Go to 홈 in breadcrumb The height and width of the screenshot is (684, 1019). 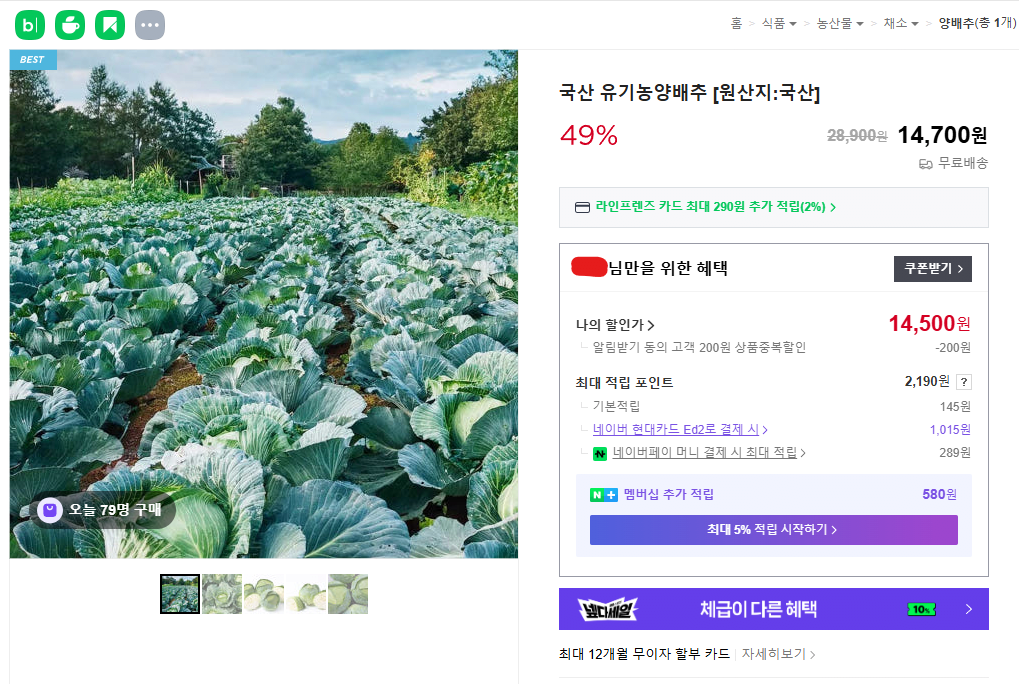736,23
